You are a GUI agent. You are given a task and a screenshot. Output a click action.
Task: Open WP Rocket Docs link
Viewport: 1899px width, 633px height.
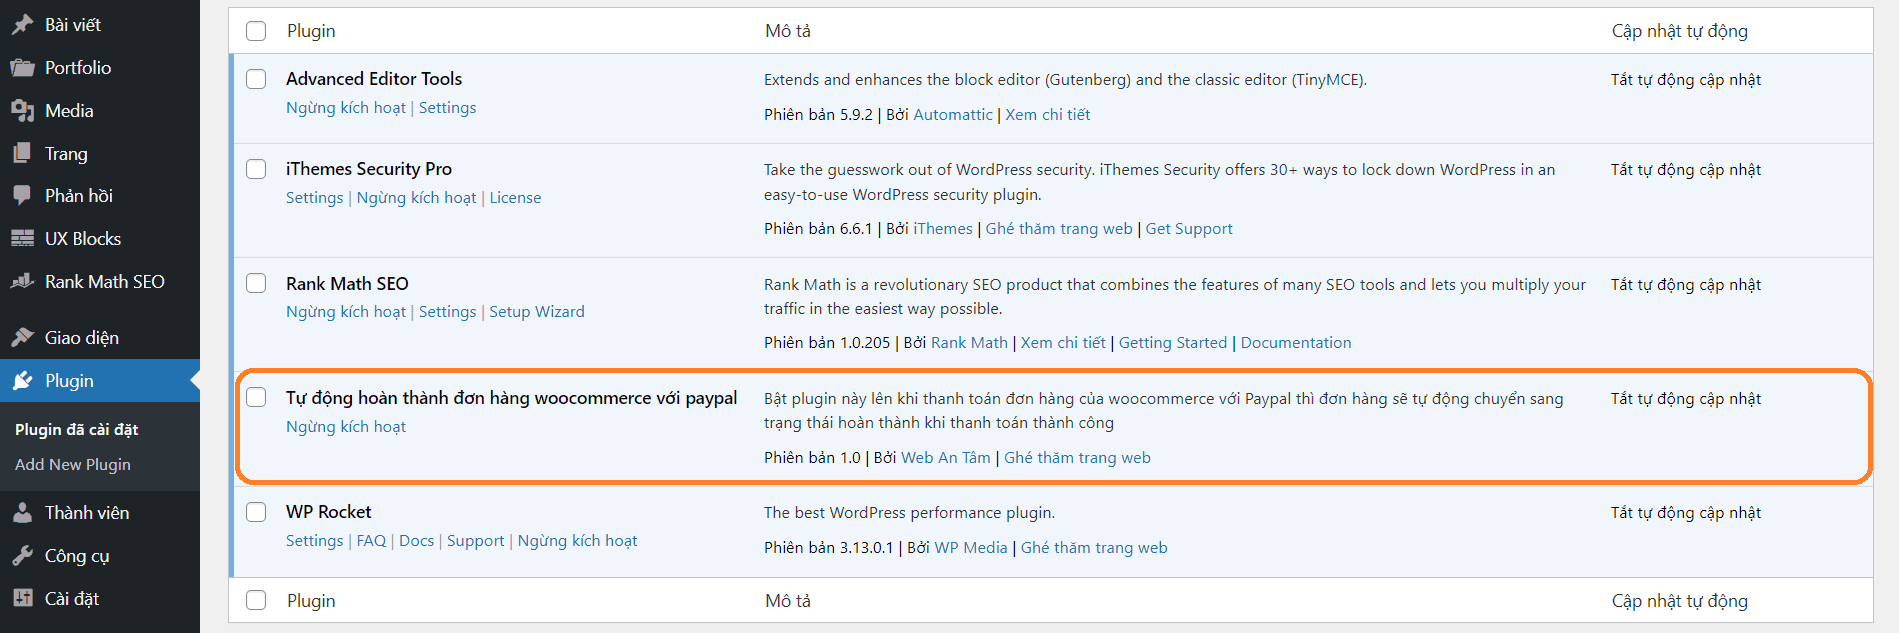416,541
